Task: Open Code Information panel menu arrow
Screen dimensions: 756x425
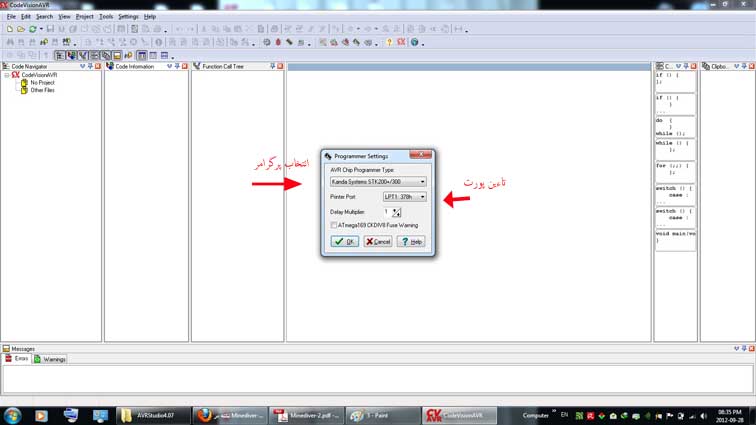Action: pyautogui.click(x=169, y=66)
